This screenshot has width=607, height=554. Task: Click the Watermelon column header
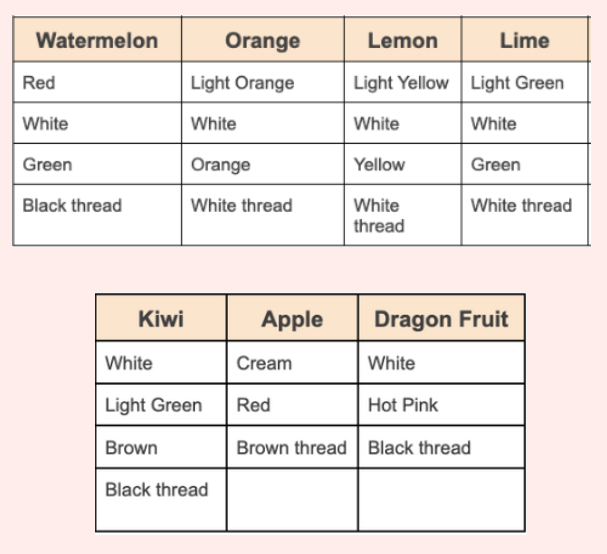[x=97, y=41]
